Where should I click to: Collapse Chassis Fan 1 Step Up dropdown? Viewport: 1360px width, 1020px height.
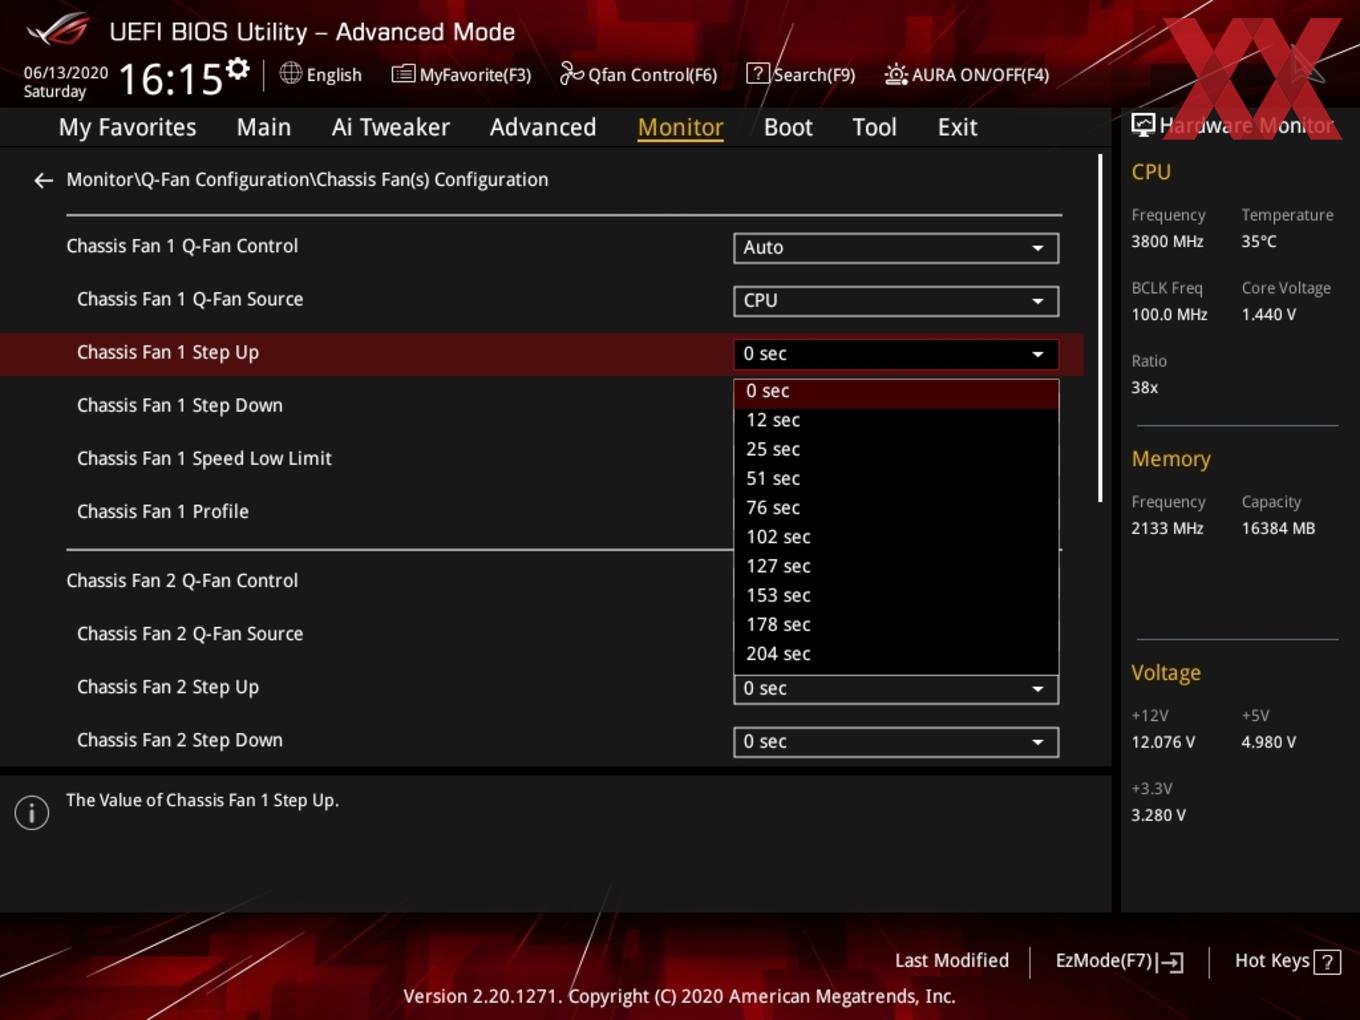[x=896, y=354]
